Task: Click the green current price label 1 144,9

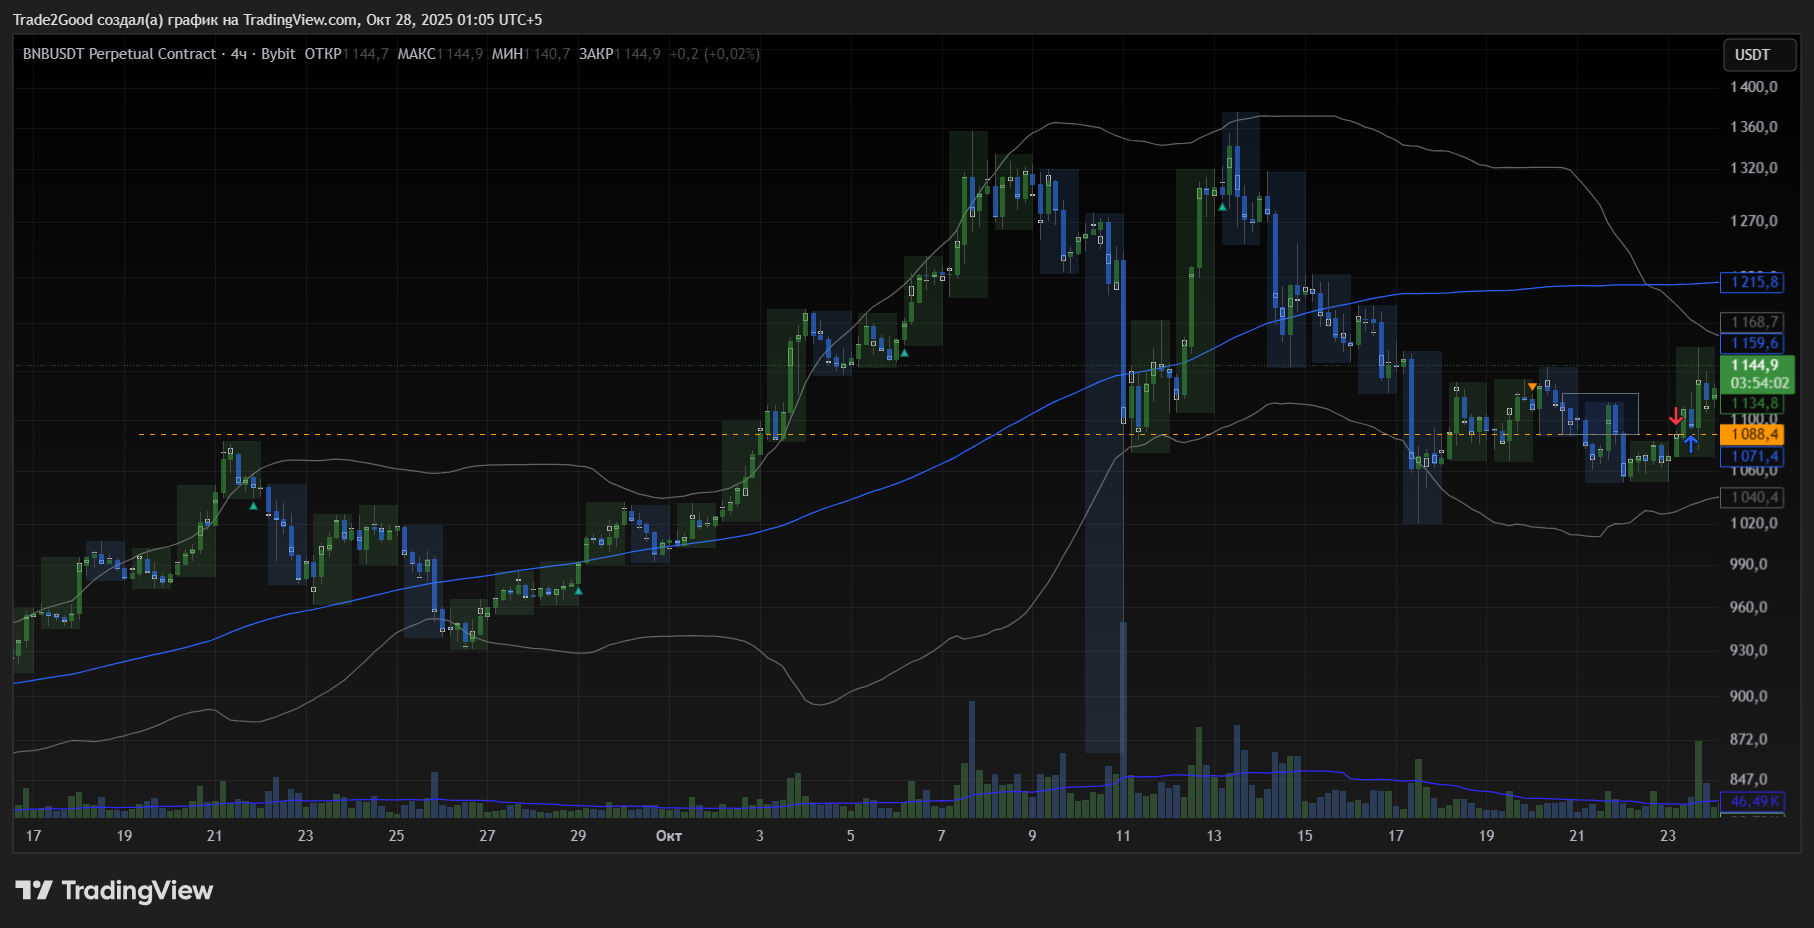Action: coord(1756,366)
